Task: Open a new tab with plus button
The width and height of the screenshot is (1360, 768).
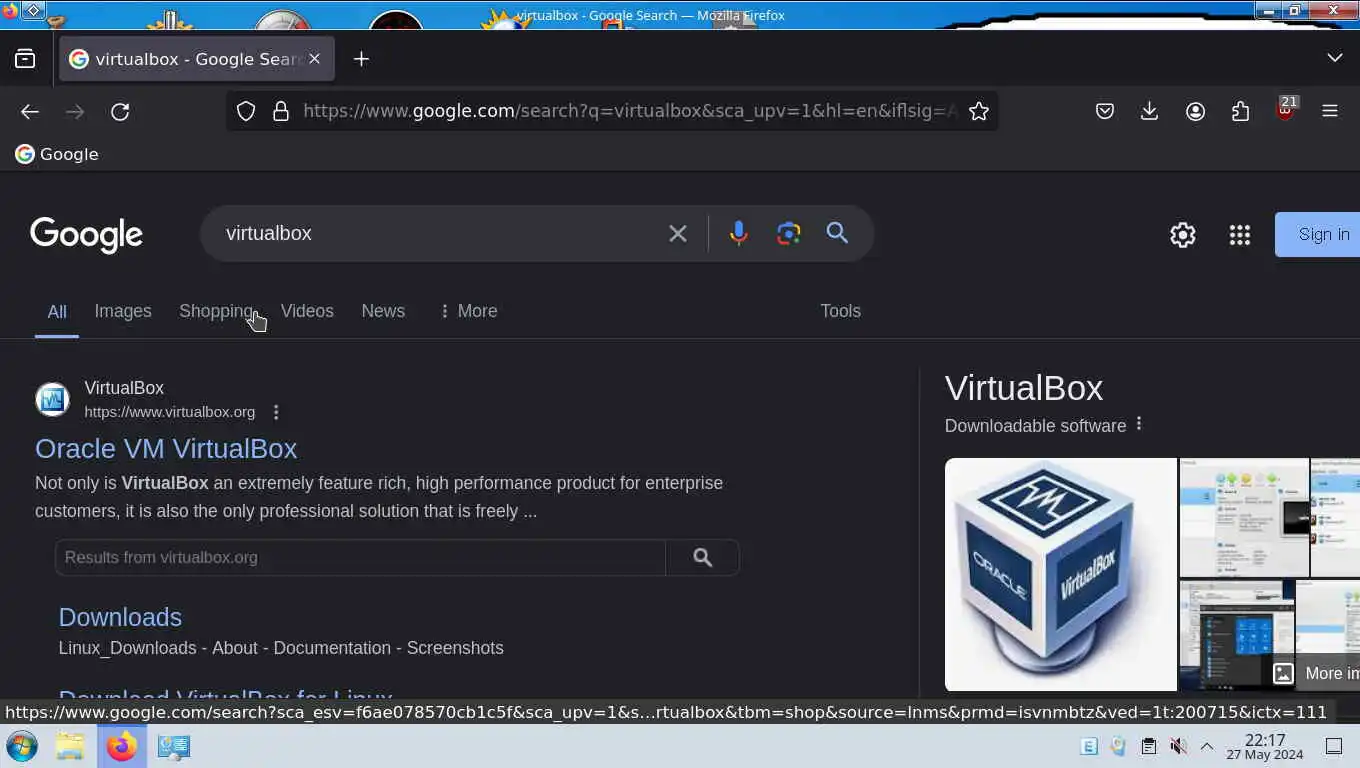Action: (361, 59)
